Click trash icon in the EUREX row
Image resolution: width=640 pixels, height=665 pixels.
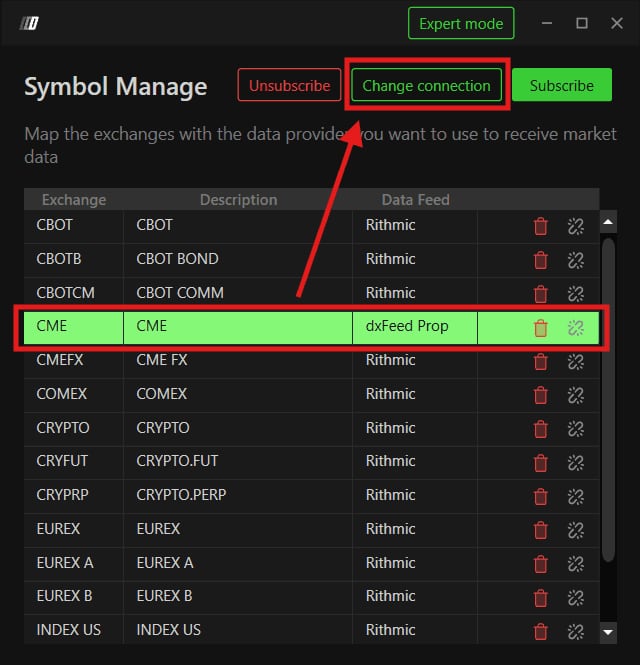click(540, 530)
